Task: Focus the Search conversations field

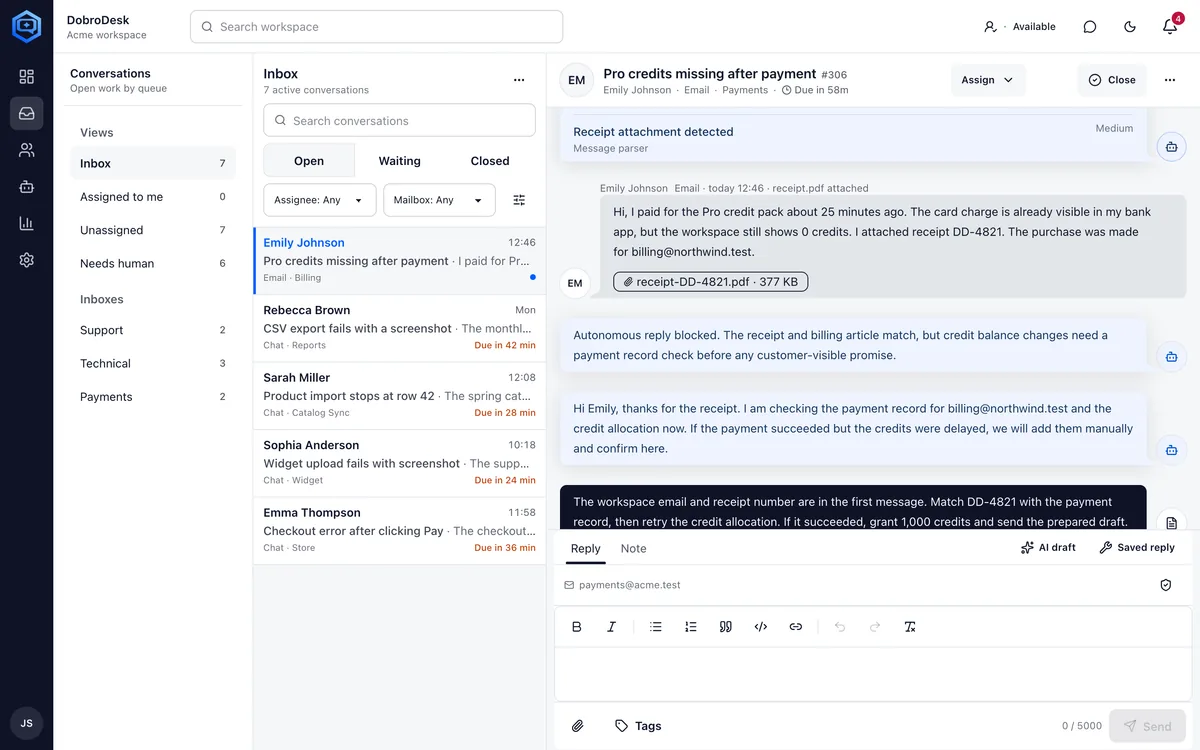Action: [400, 121]
